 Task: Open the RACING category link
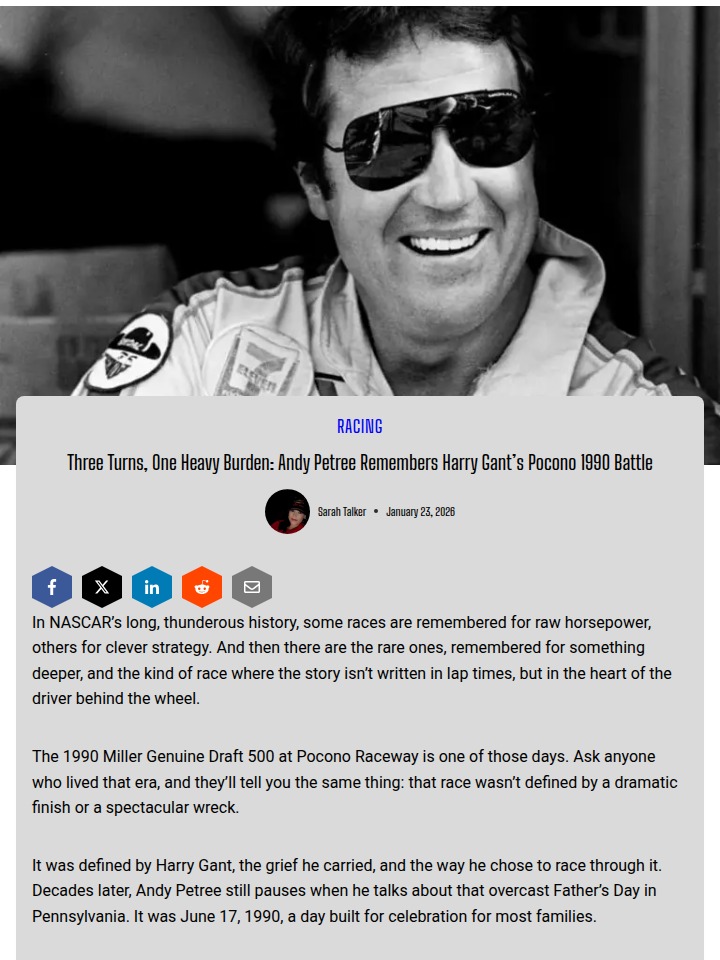[x=360, y=426]
